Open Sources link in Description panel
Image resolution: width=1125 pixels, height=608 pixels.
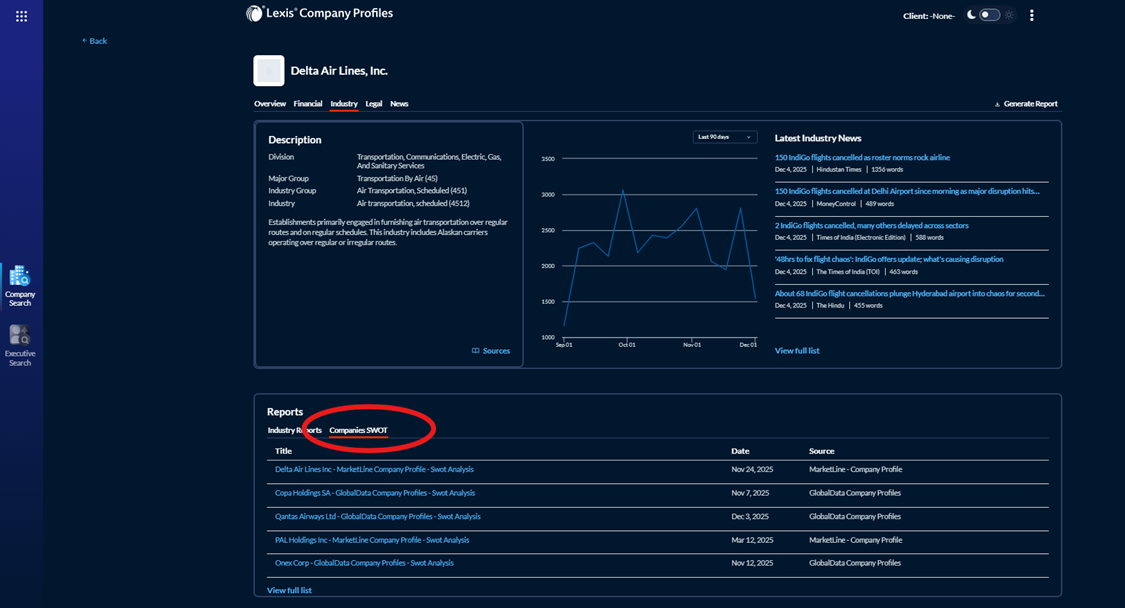click(491, 351)
